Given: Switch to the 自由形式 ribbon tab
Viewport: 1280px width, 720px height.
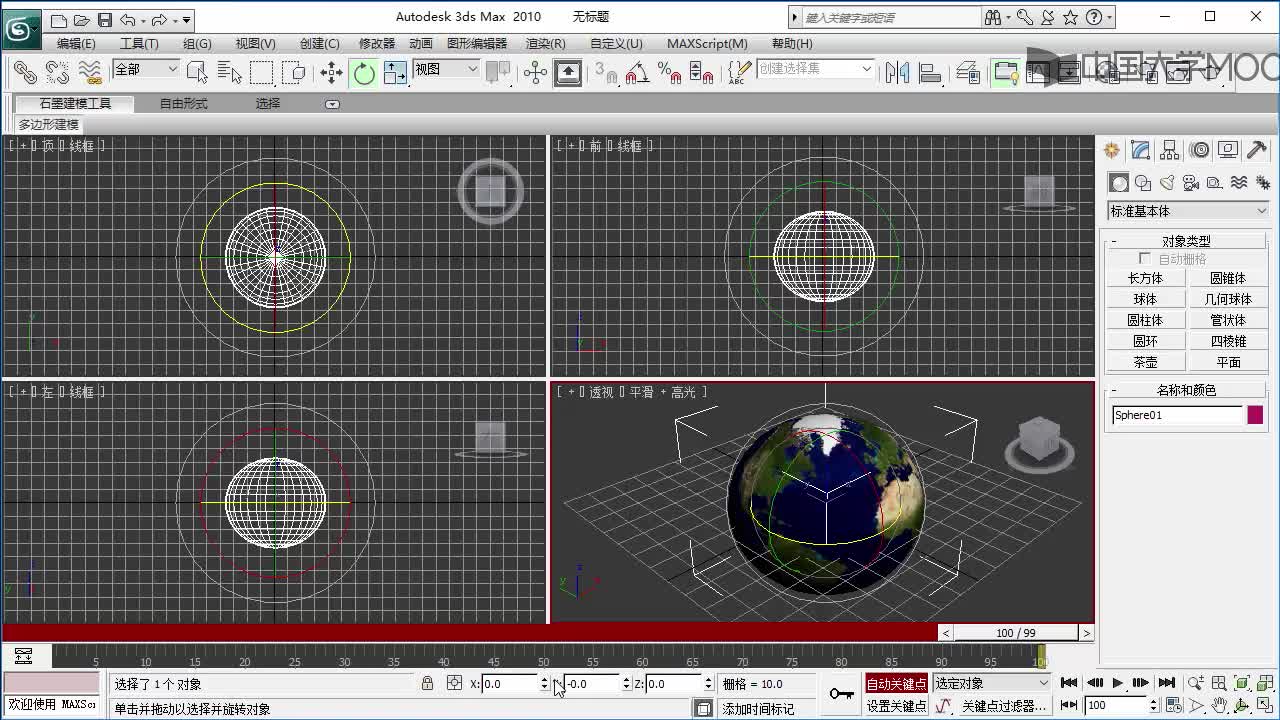Looking at the screenshot, I should [184, 104].
